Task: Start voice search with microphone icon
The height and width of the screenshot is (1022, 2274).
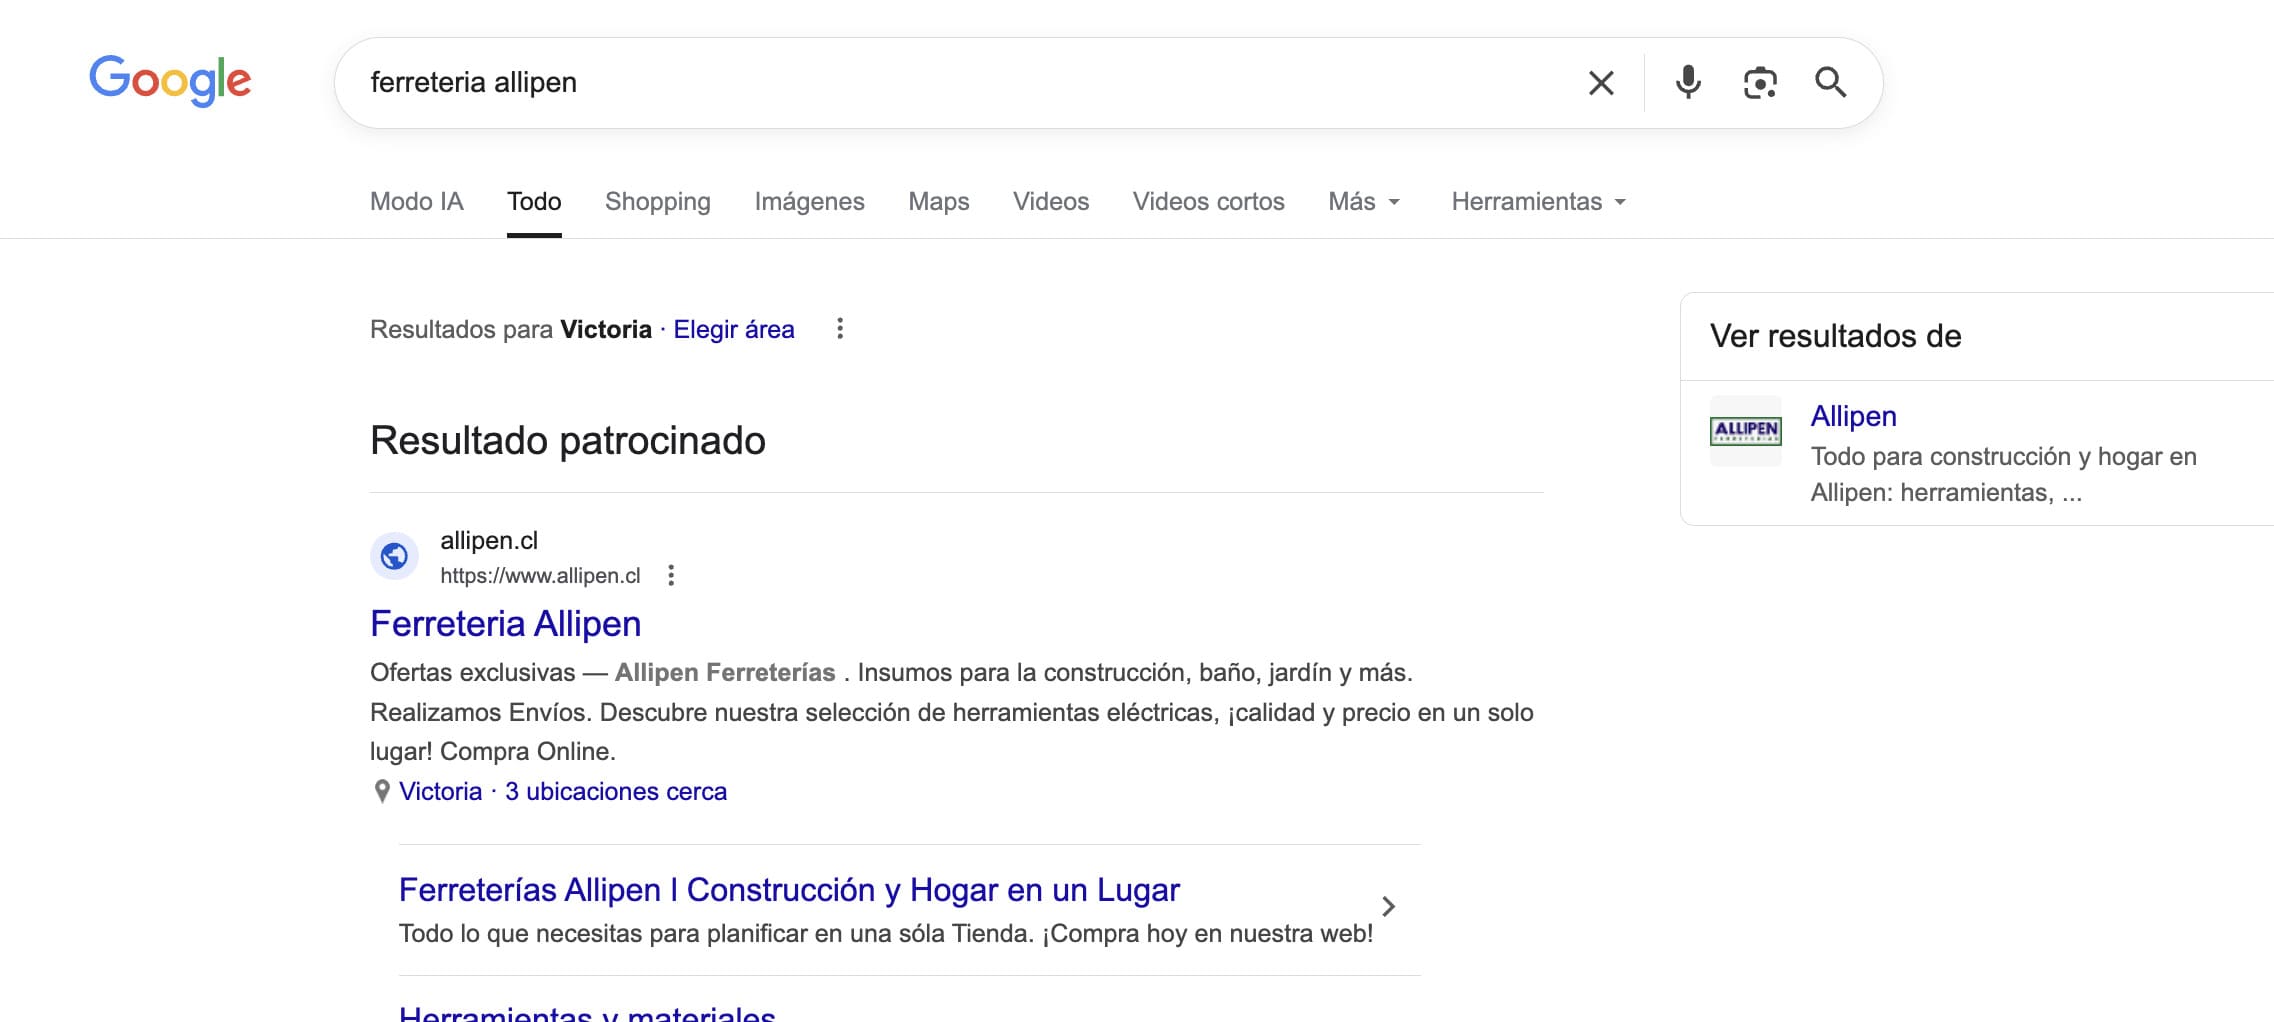Action: click(1688, 82)
